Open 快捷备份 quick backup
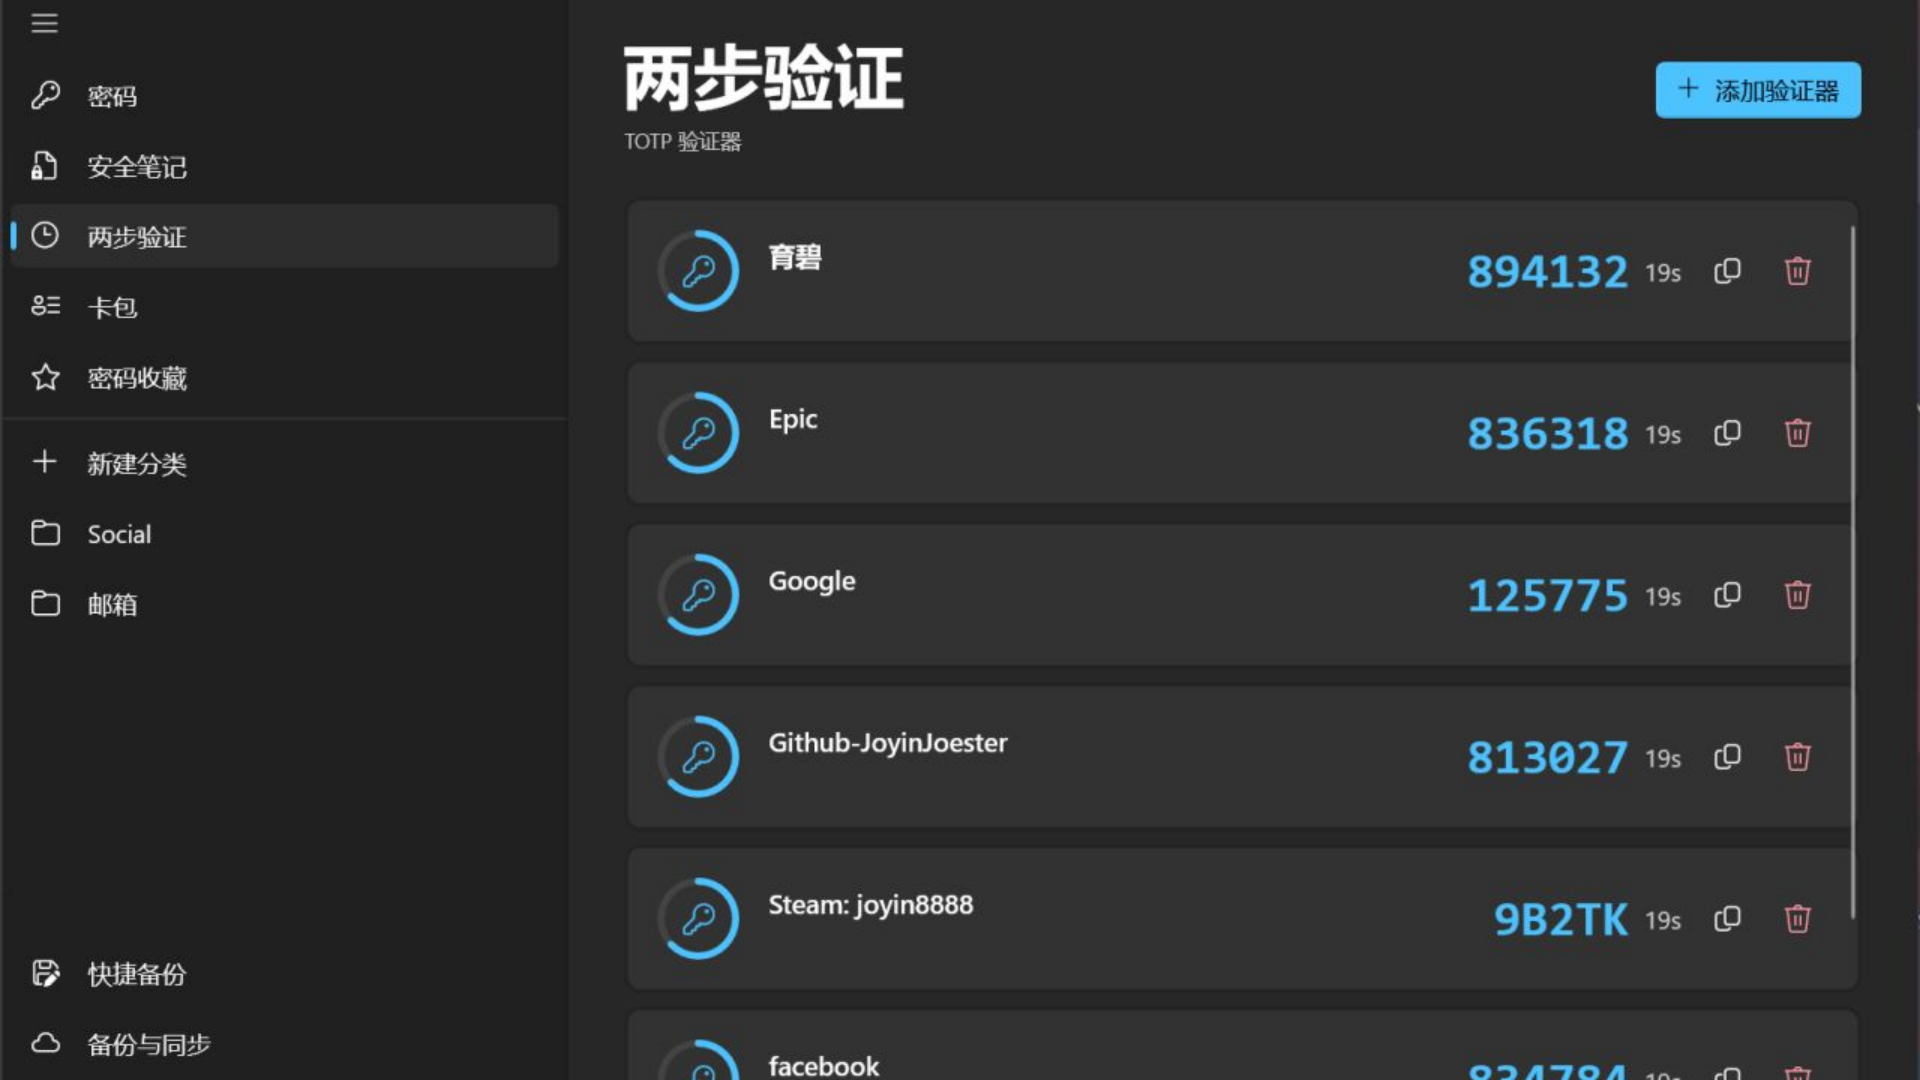This screenshot has height=1080, width=1920. tap(284, 974)
